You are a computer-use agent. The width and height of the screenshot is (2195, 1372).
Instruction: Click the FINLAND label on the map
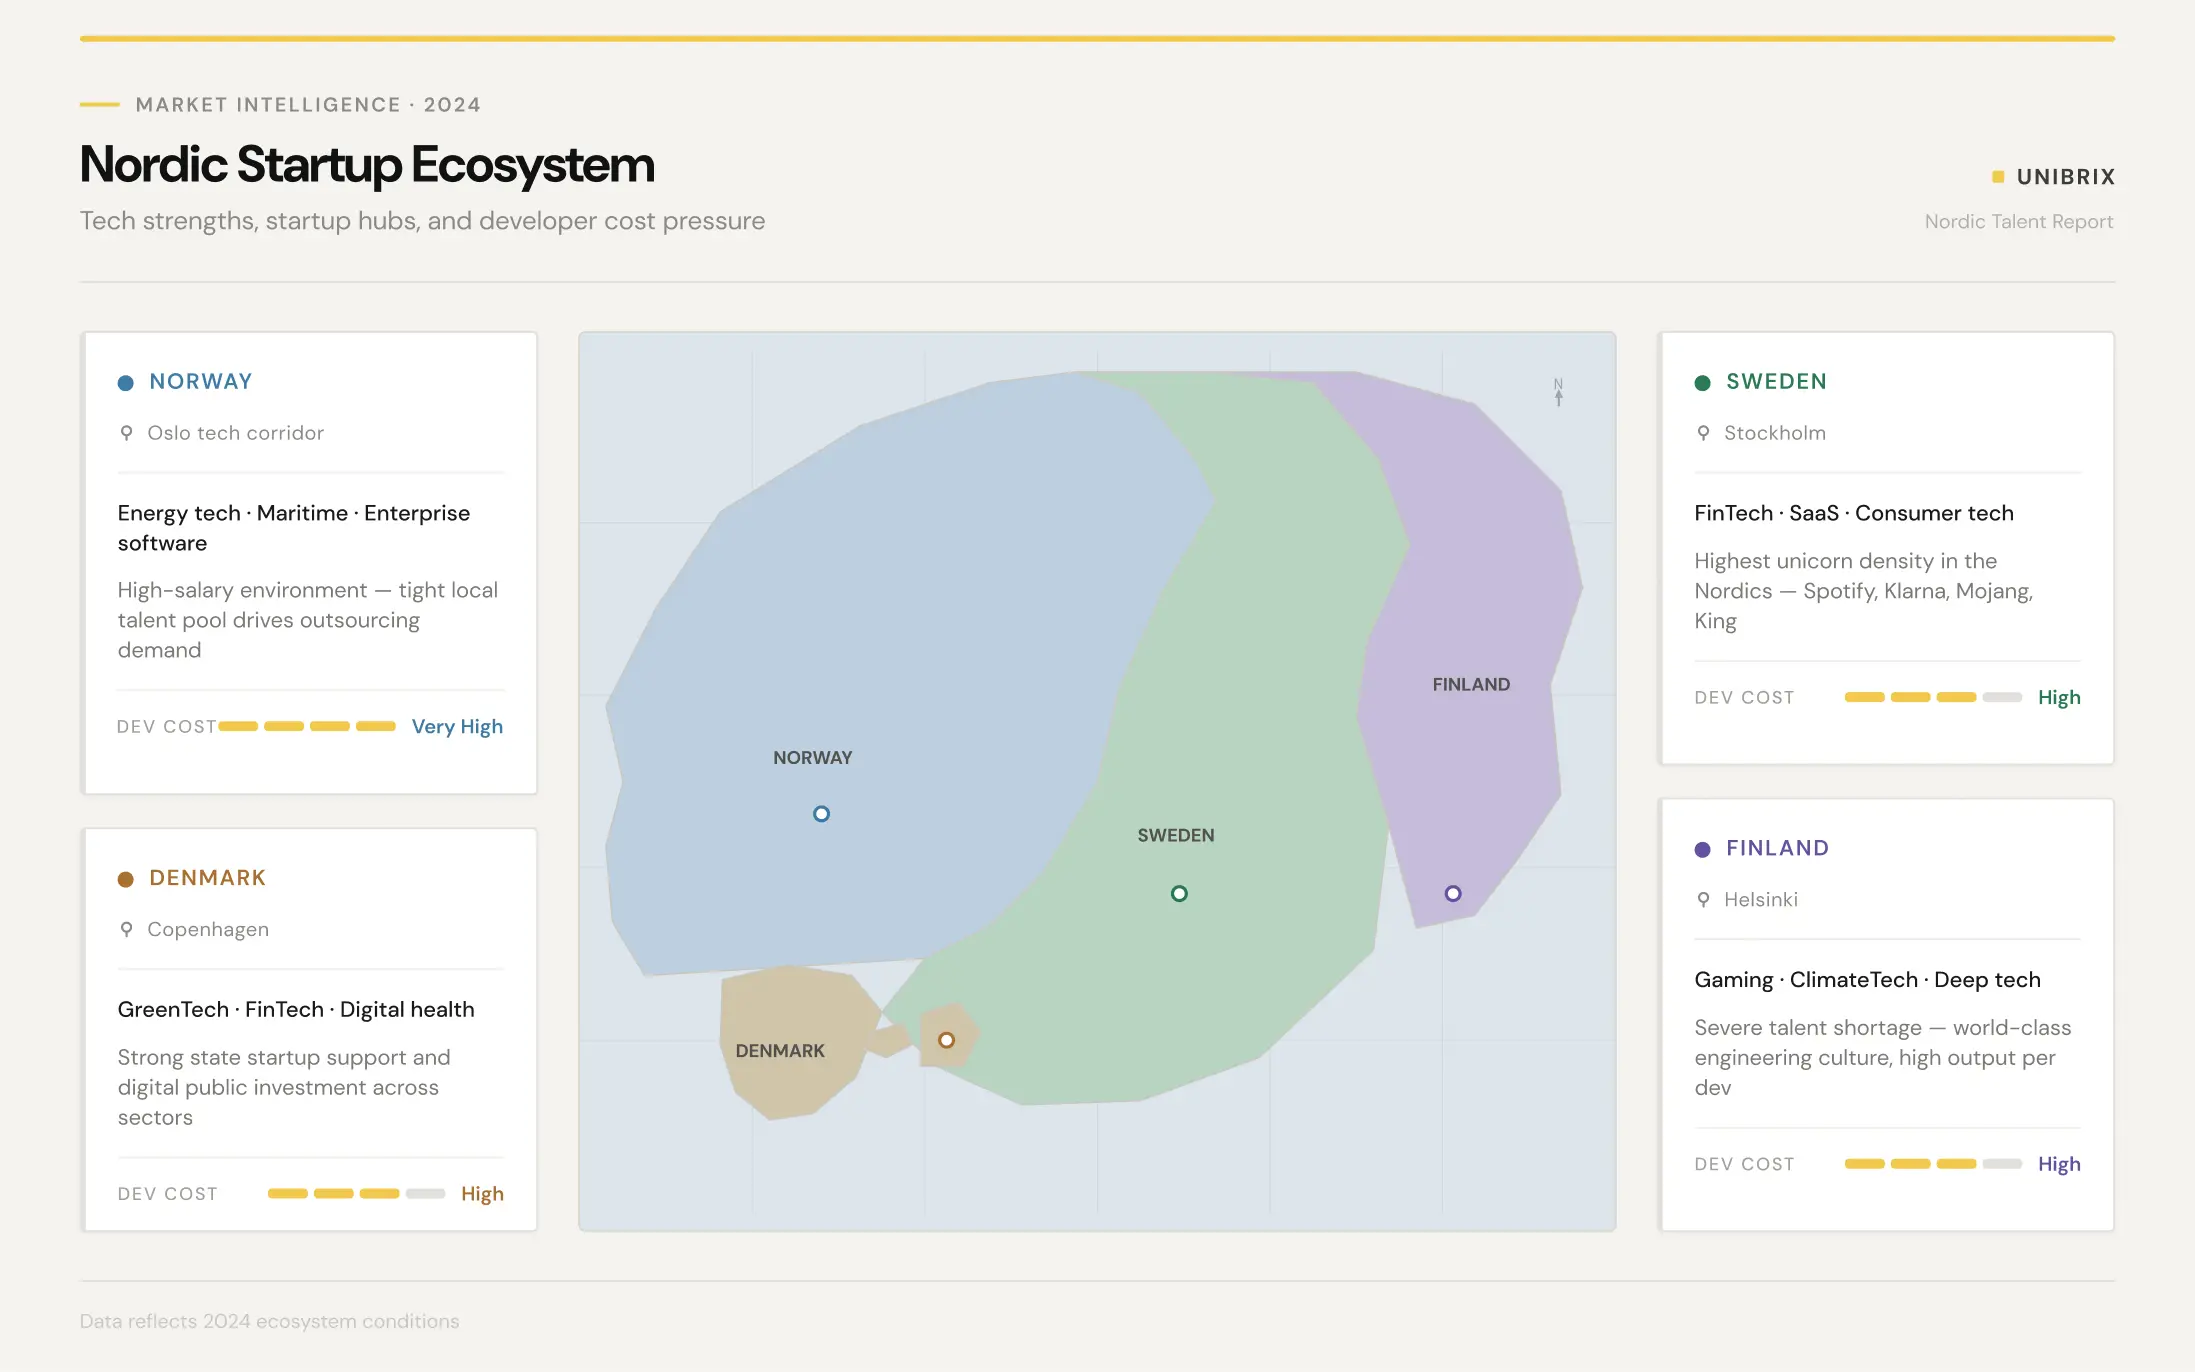click(x=1471, y=685)
